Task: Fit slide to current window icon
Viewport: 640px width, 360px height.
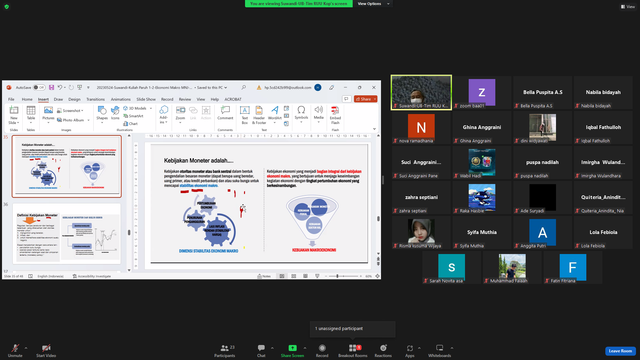Action: point(378,276)
